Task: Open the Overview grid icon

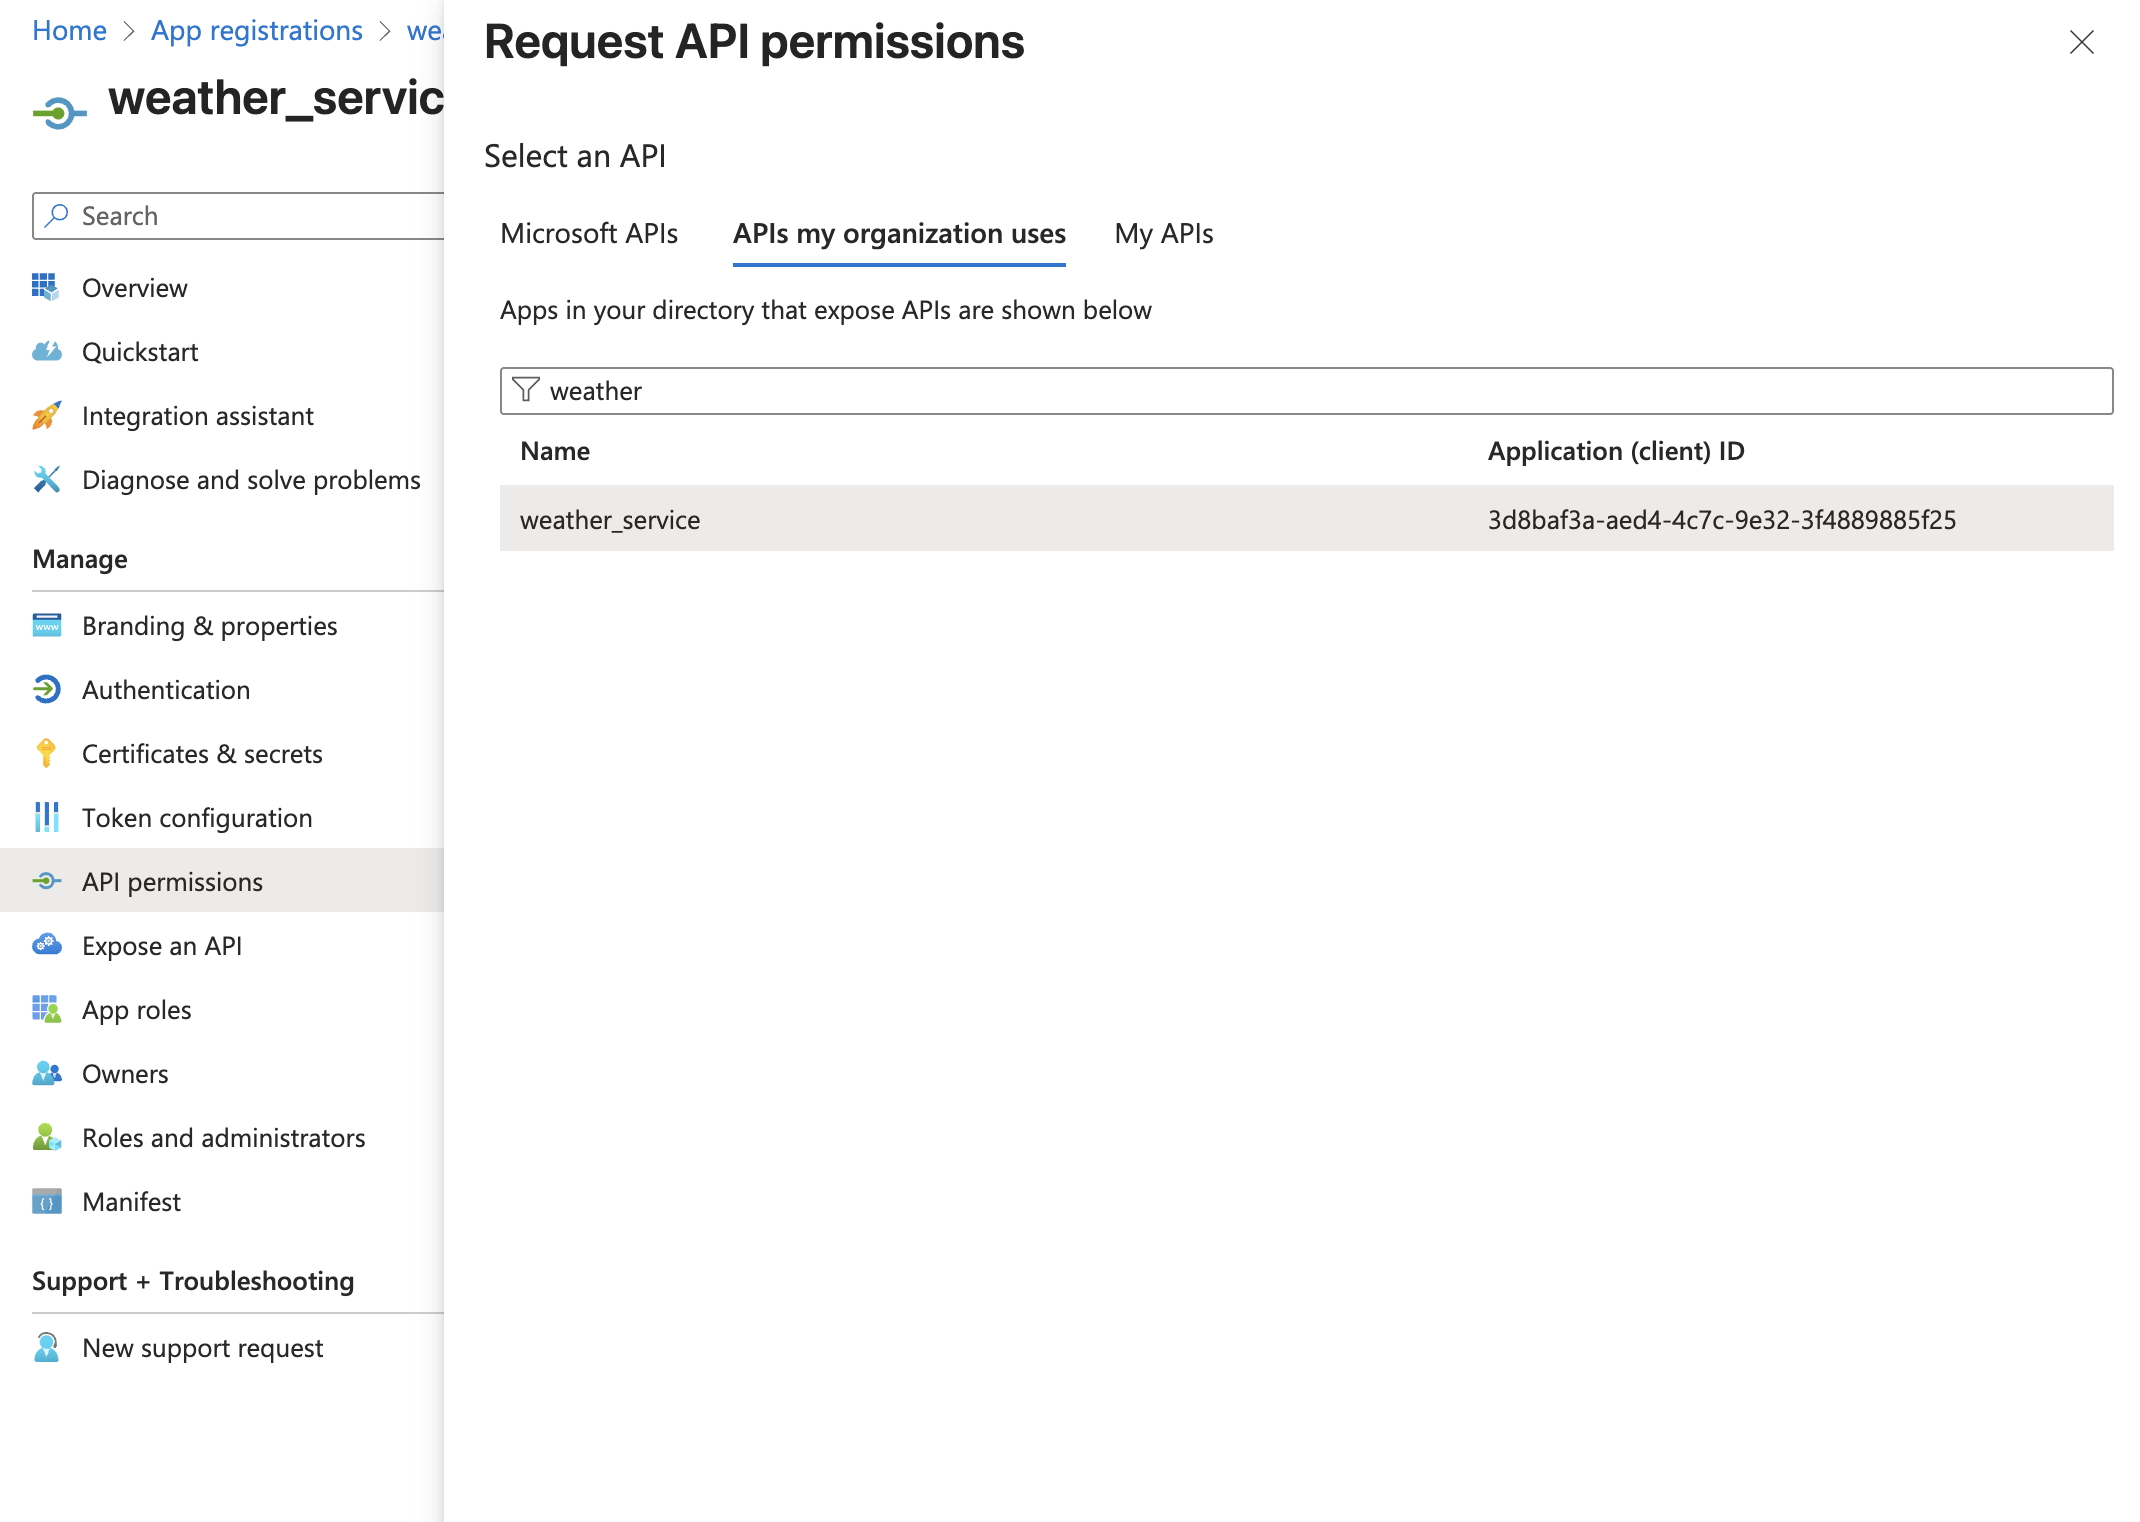Action: click(x=46, y=287)
